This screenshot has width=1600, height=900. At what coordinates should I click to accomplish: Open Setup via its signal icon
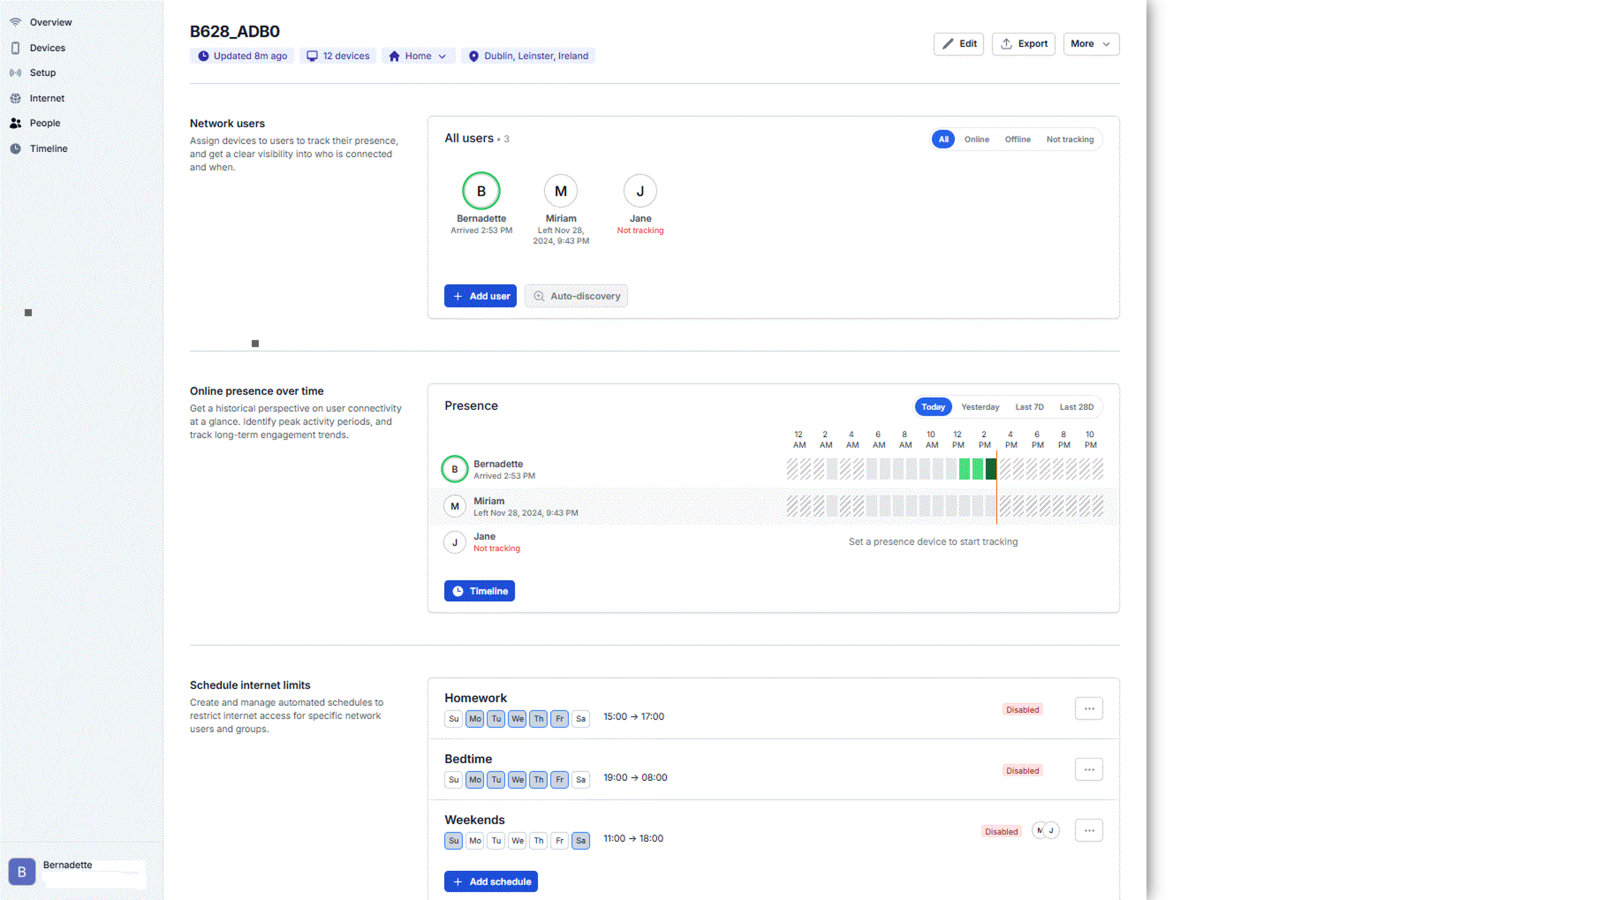15,73
